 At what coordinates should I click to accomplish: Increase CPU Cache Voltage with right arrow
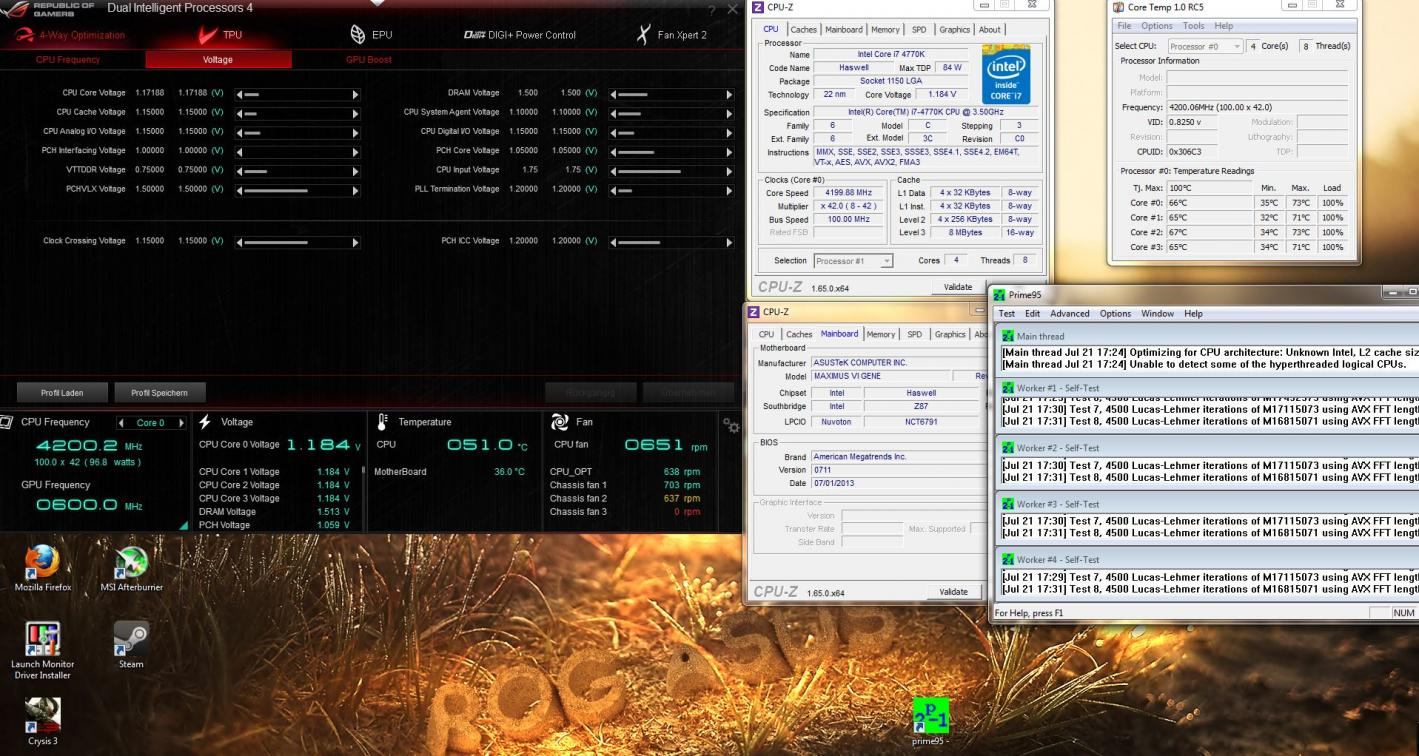pos(356,113)
